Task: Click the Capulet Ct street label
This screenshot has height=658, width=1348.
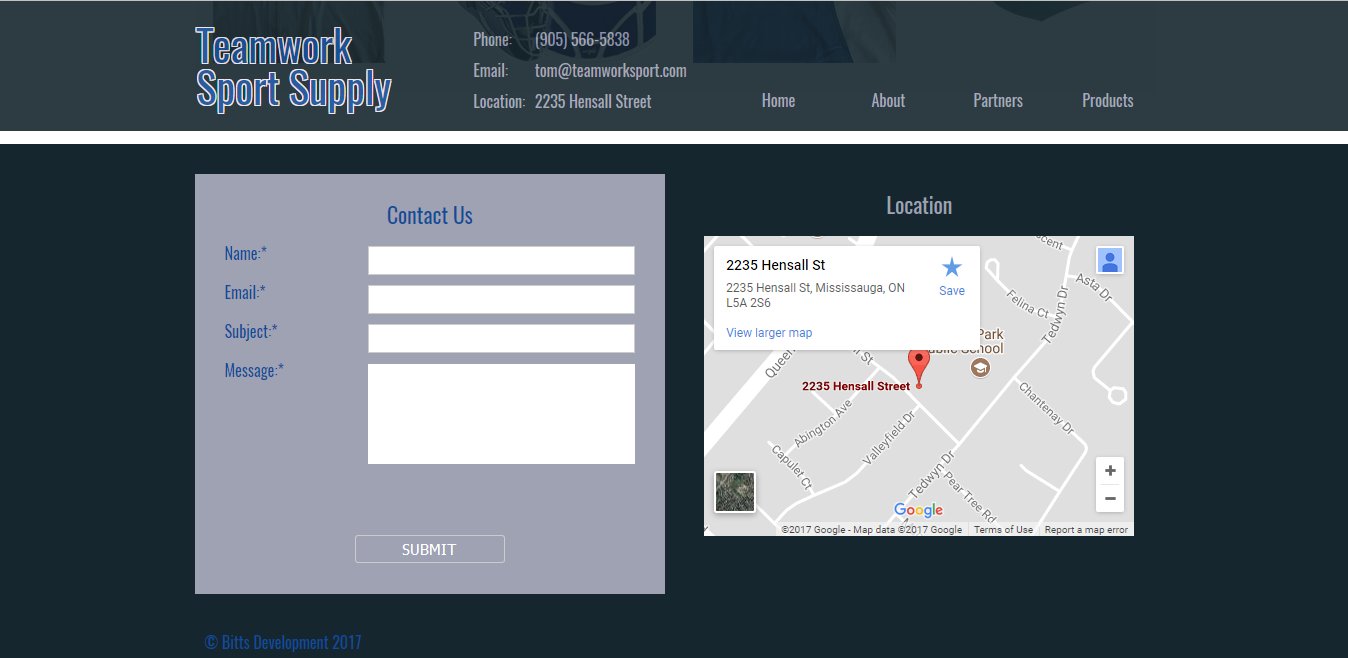Action: click(x=792, y=468)
